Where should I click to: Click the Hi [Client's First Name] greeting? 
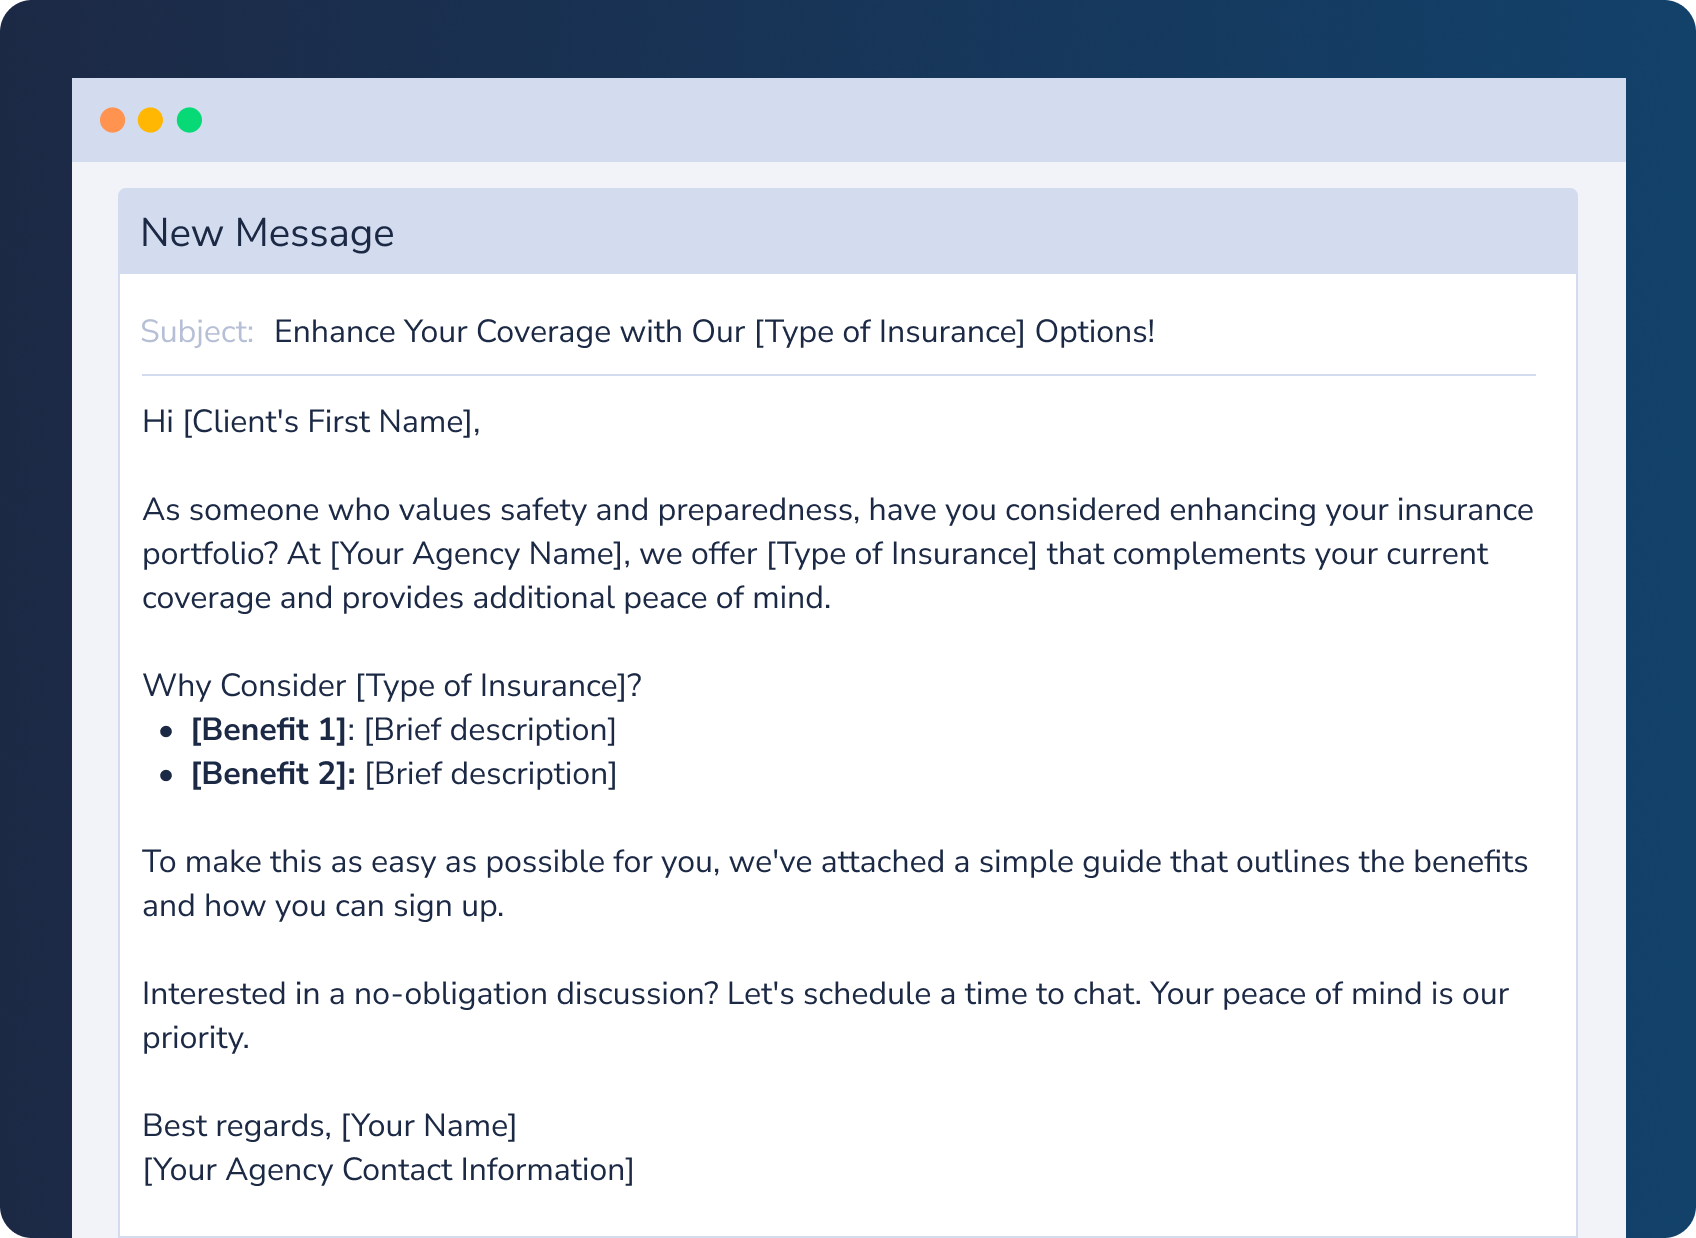[x=311, y=422]
